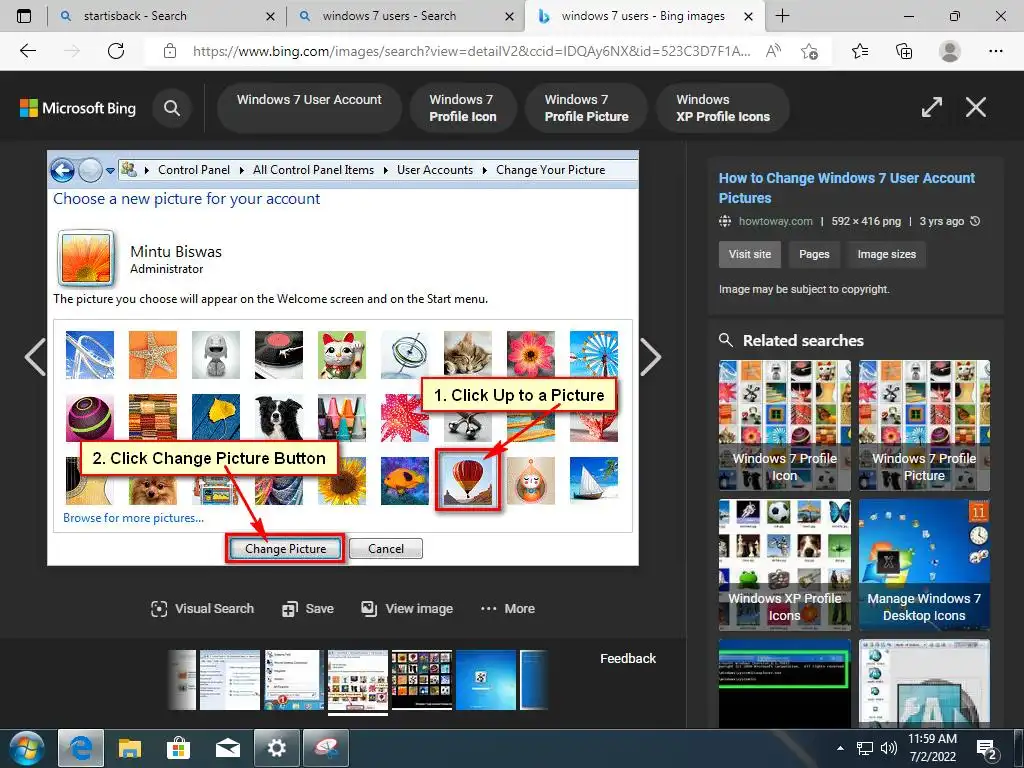Click the address bar URL field
This screenshot has width=1024, height=768.
coord(470,51)
